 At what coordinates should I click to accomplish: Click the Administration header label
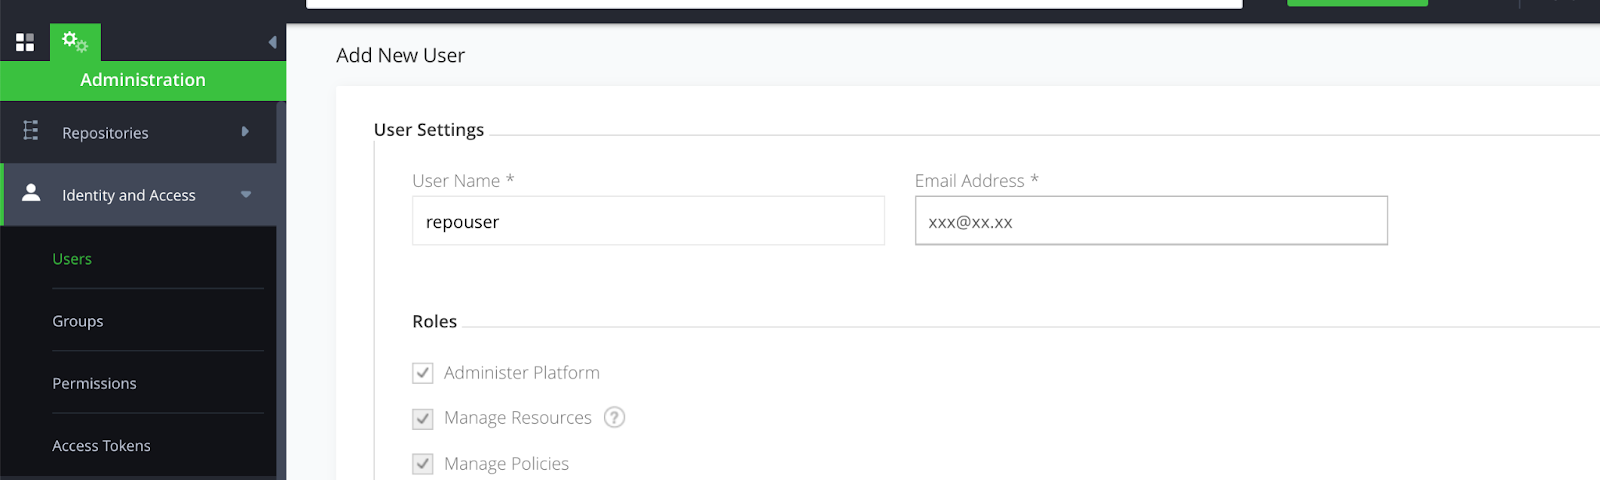(143, 80)
